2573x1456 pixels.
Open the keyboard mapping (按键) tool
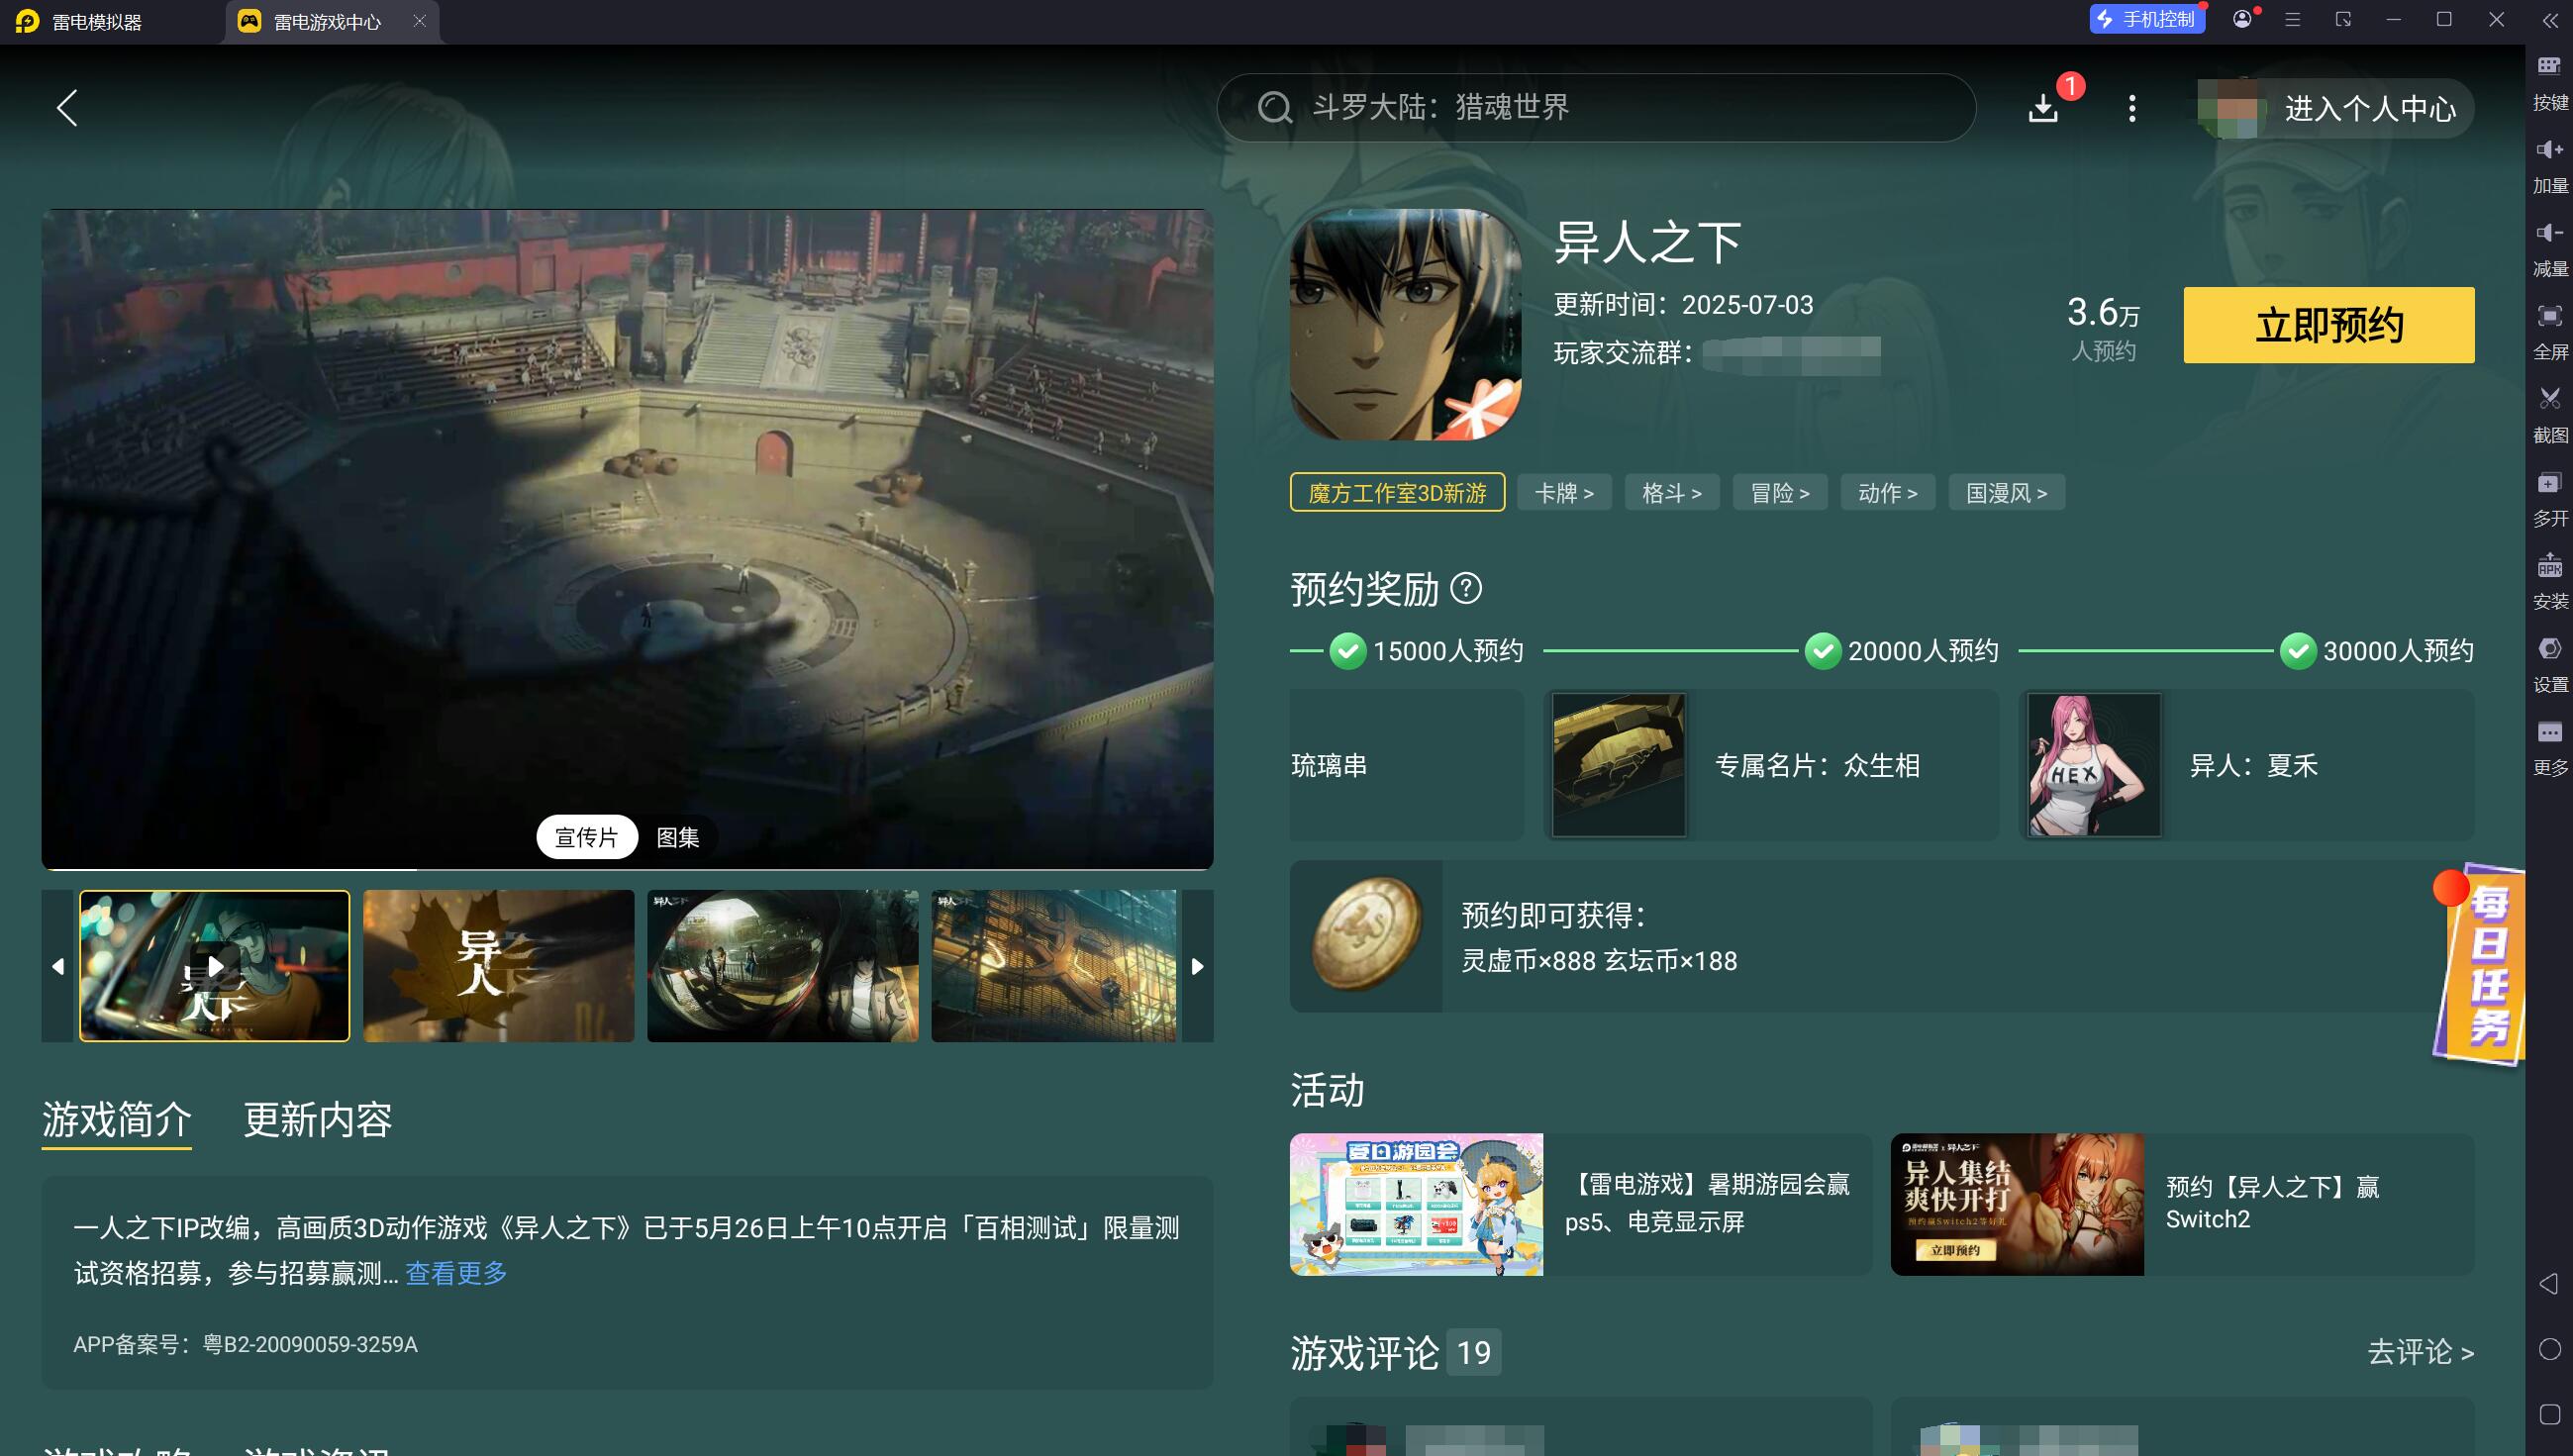click(2549, 66)
